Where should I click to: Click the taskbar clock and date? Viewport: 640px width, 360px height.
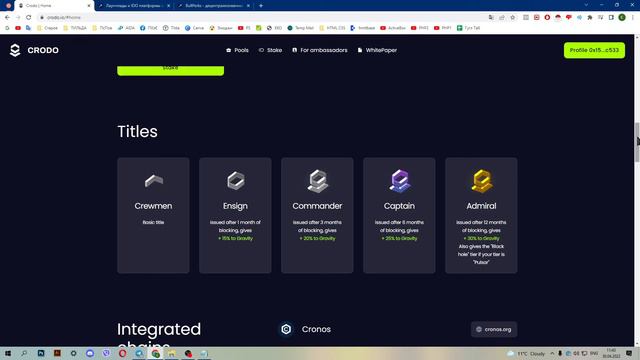tap(611, 353)
